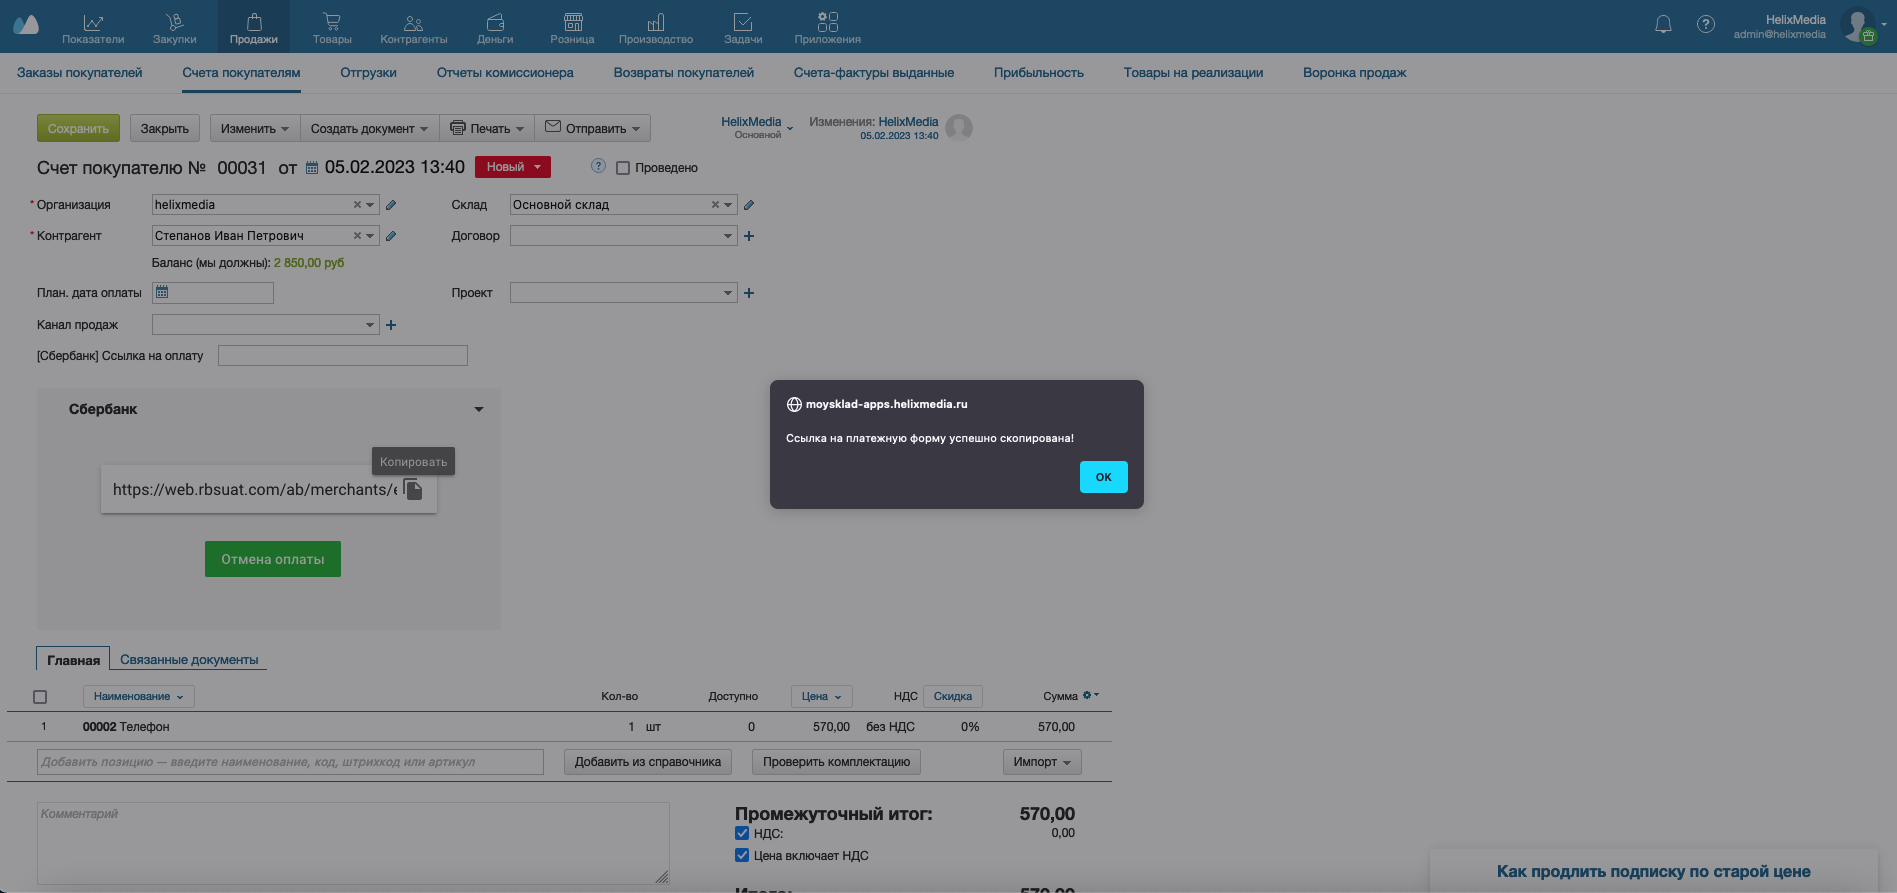Switch to Отгрузки tab
The image size is (1897, 893).
[x=368, y=73]
